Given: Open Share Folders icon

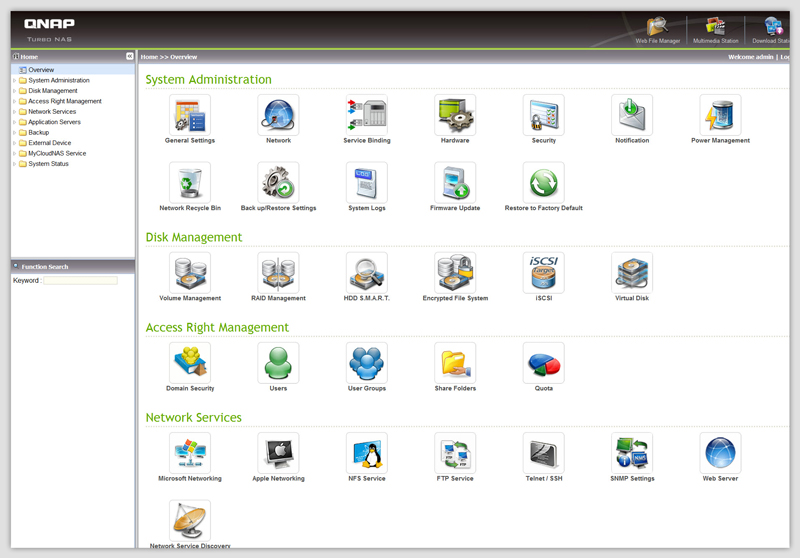Looking at the screenshot, I should point(455,363).
